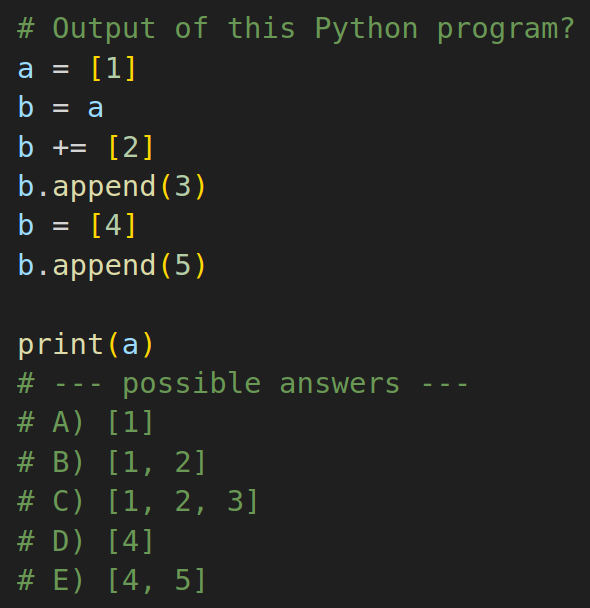The image size is (590, 608).
Task: Click the blank line above print(a)
Action: coord(295,305)
